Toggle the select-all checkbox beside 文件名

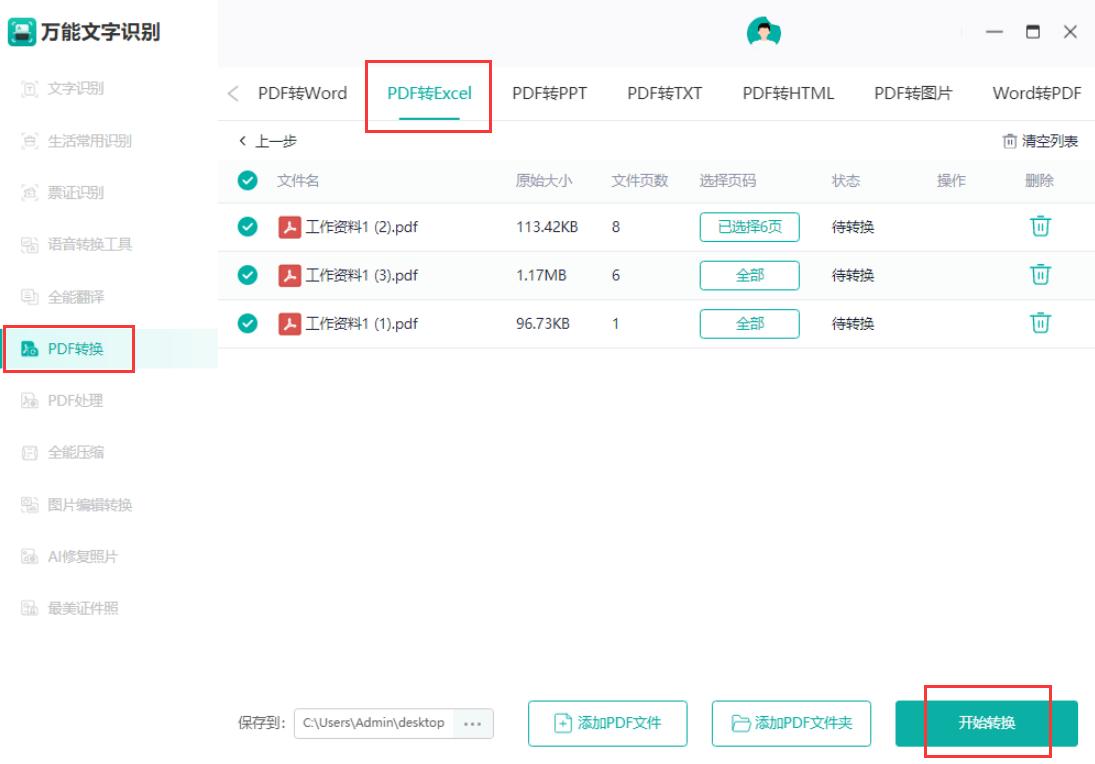pos(247,181)
